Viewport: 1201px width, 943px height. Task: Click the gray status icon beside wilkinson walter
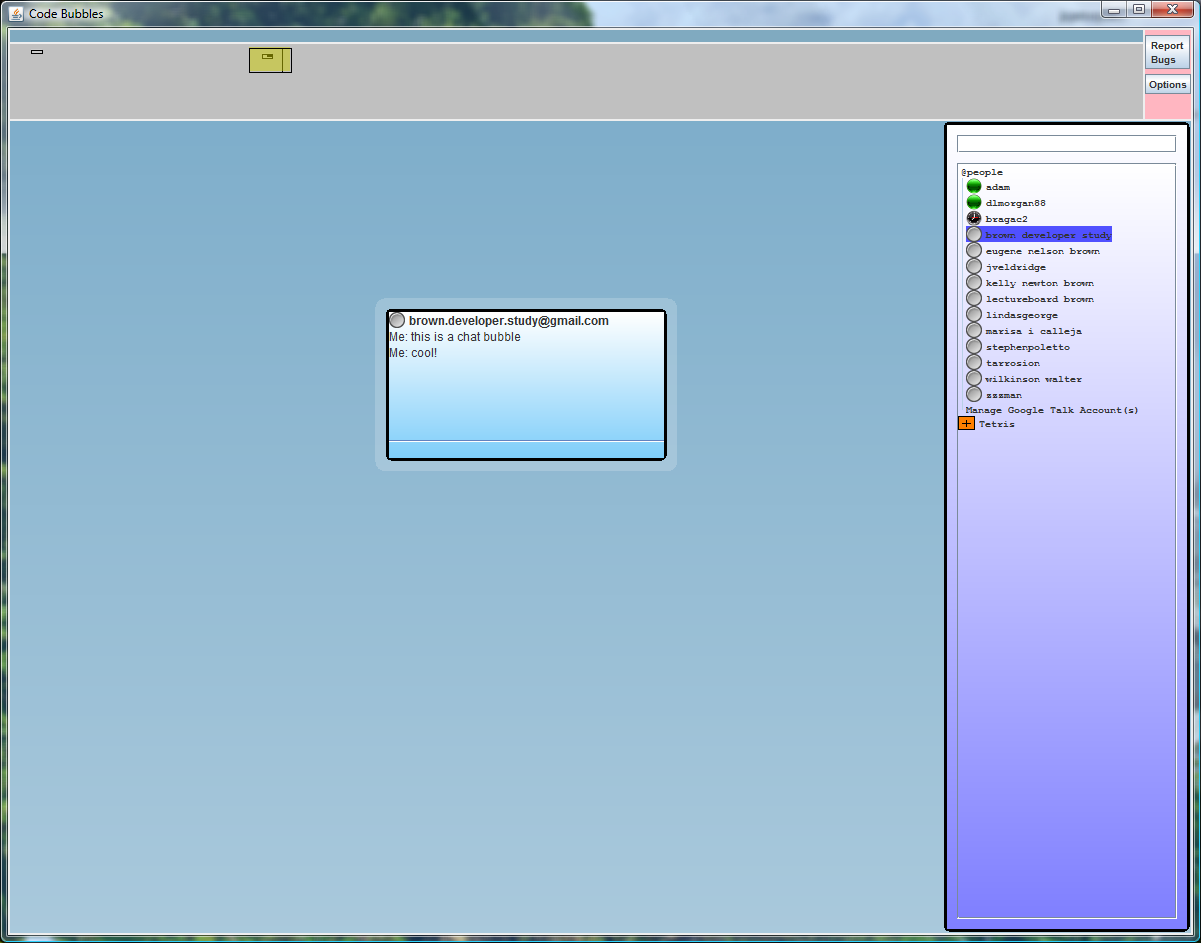point(974,379)
